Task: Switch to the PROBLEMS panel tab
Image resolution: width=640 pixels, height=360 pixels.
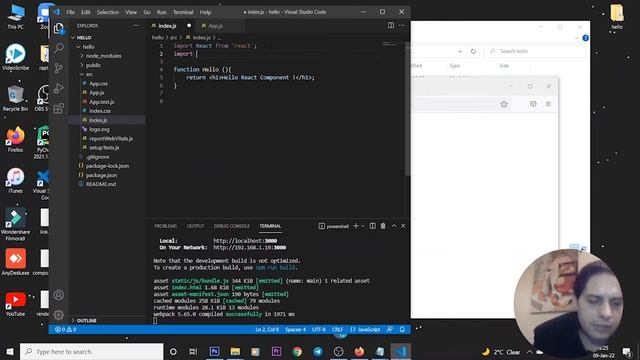Action: 166,226
